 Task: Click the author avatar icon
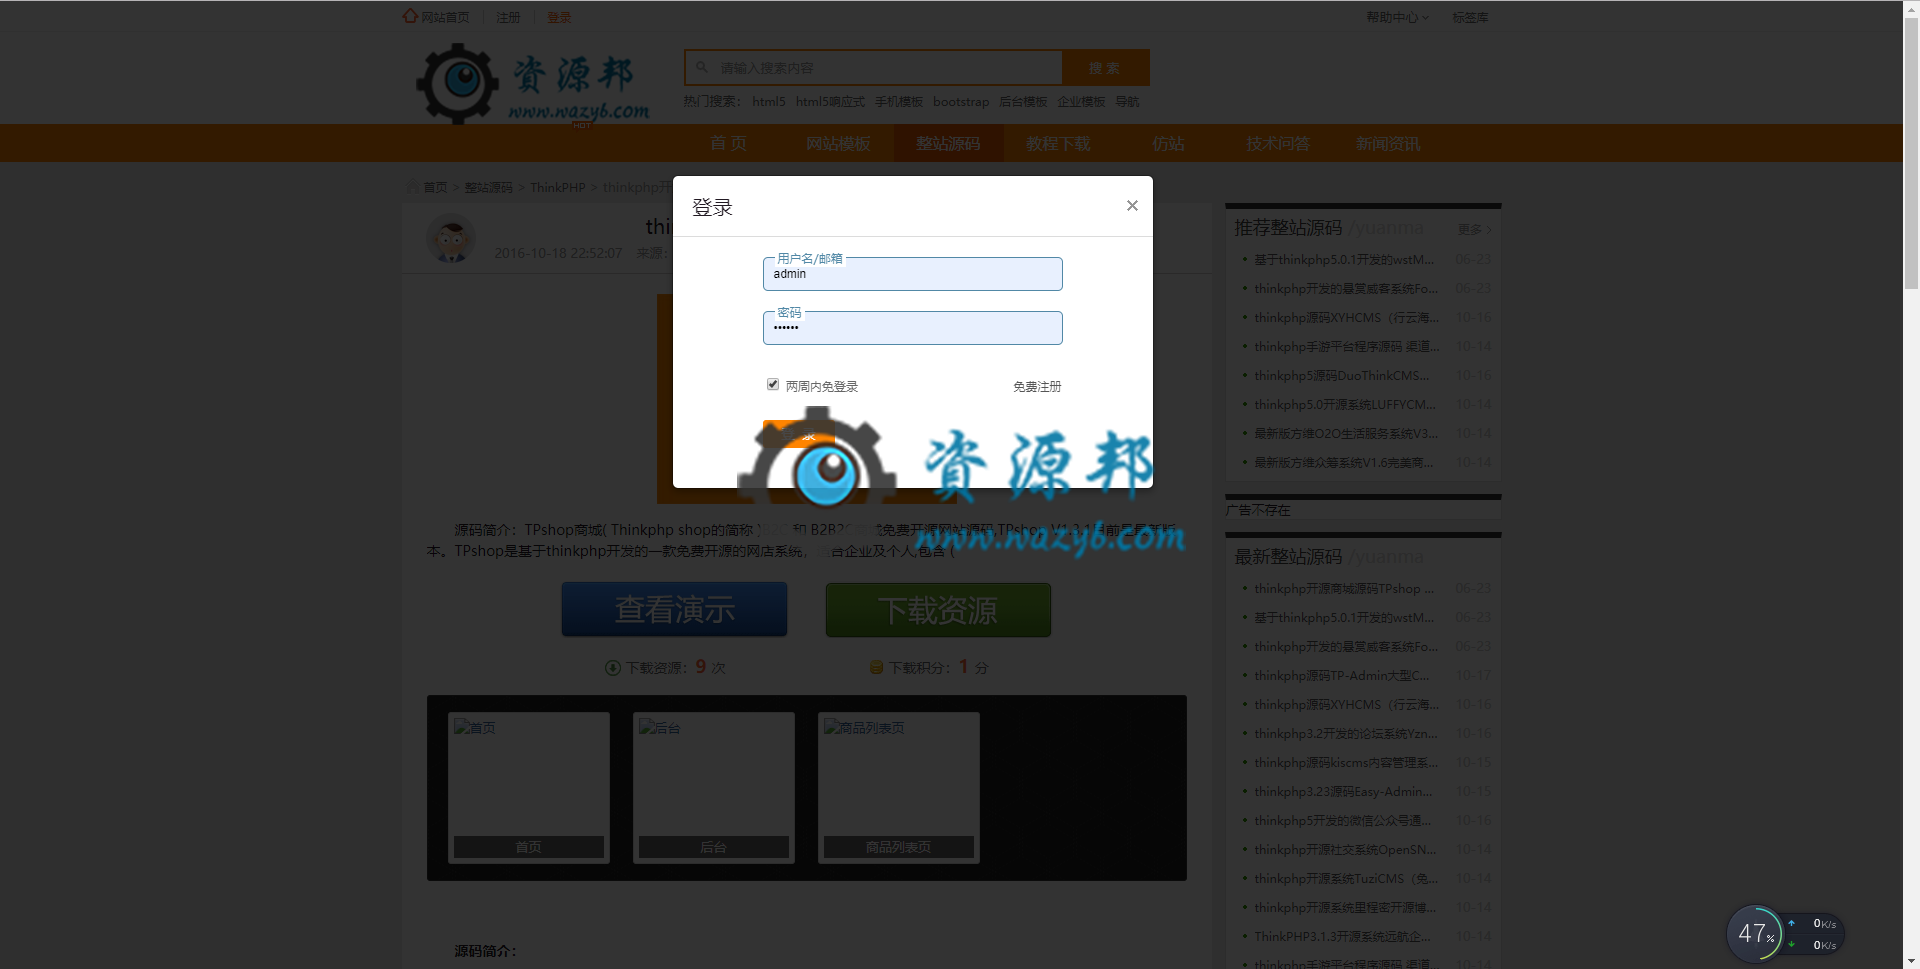click(451, 239)
